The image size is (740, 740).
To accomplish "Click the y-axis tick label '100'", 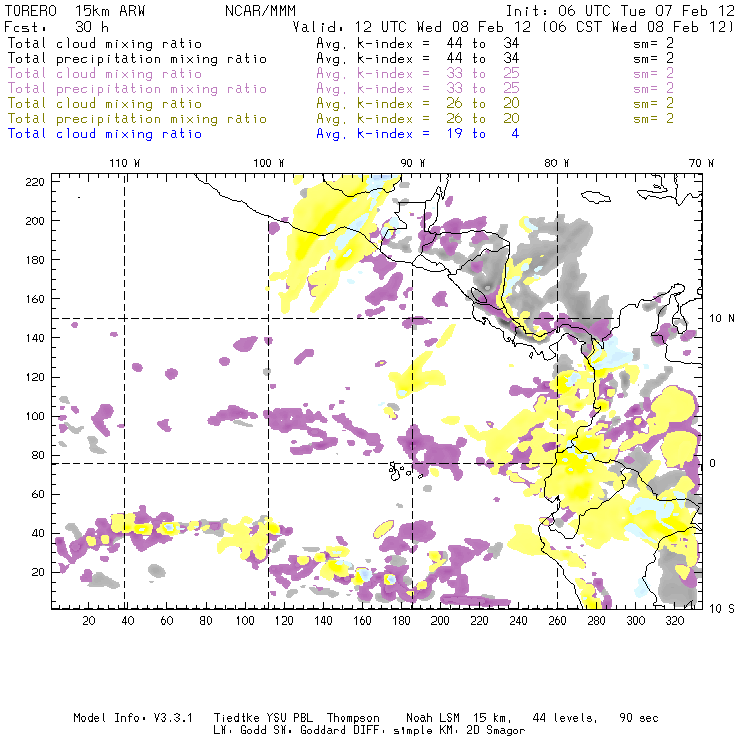I will point(35,416).
